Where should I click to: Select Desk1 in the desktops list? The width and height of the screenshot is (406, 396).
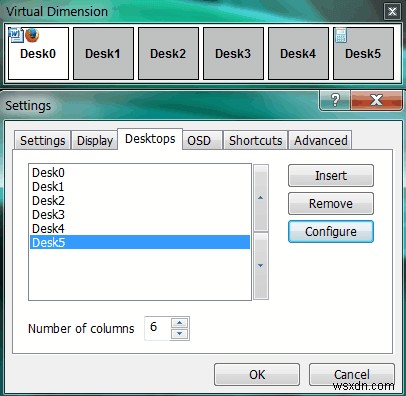[x=140, y=187]
